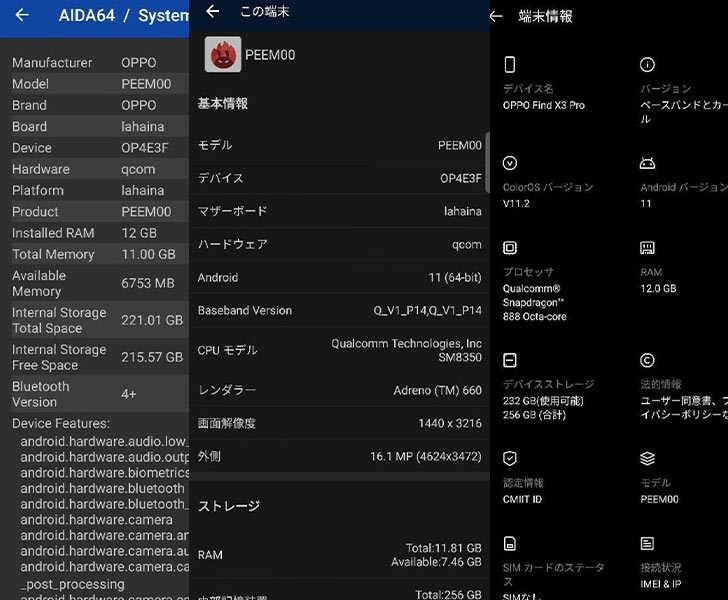Select the Hardware qcom row in AIDA64
This screenshot has width=728, height=600.
tap(100, 170)
